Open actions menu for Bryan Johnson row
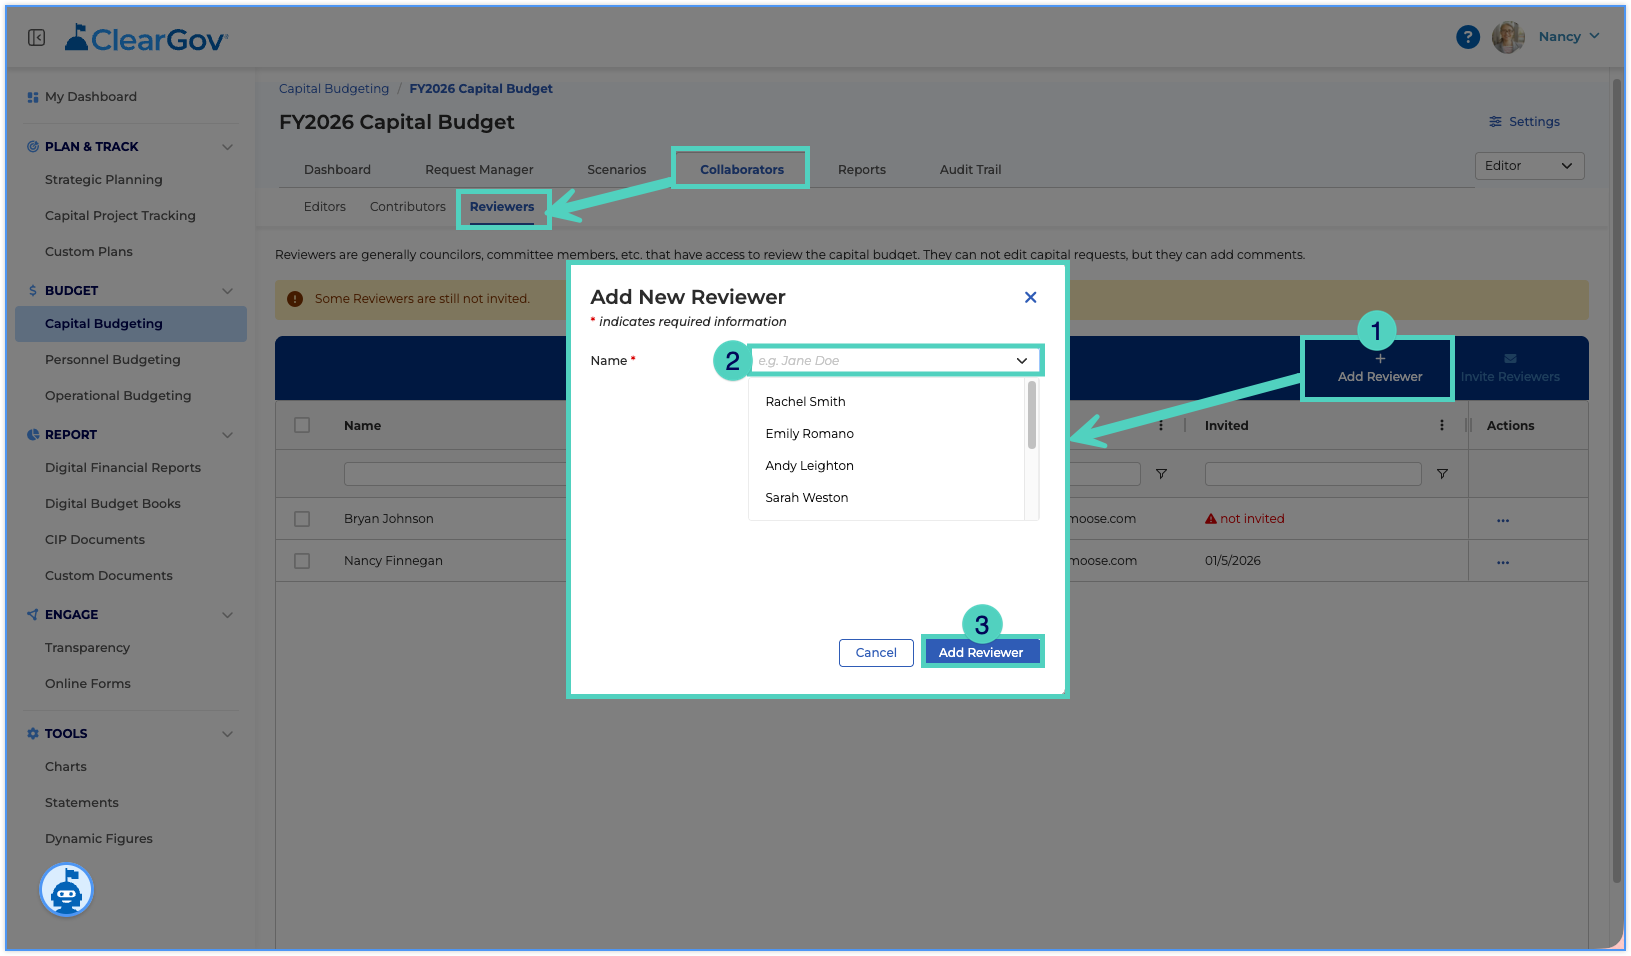 [1502, 520]
